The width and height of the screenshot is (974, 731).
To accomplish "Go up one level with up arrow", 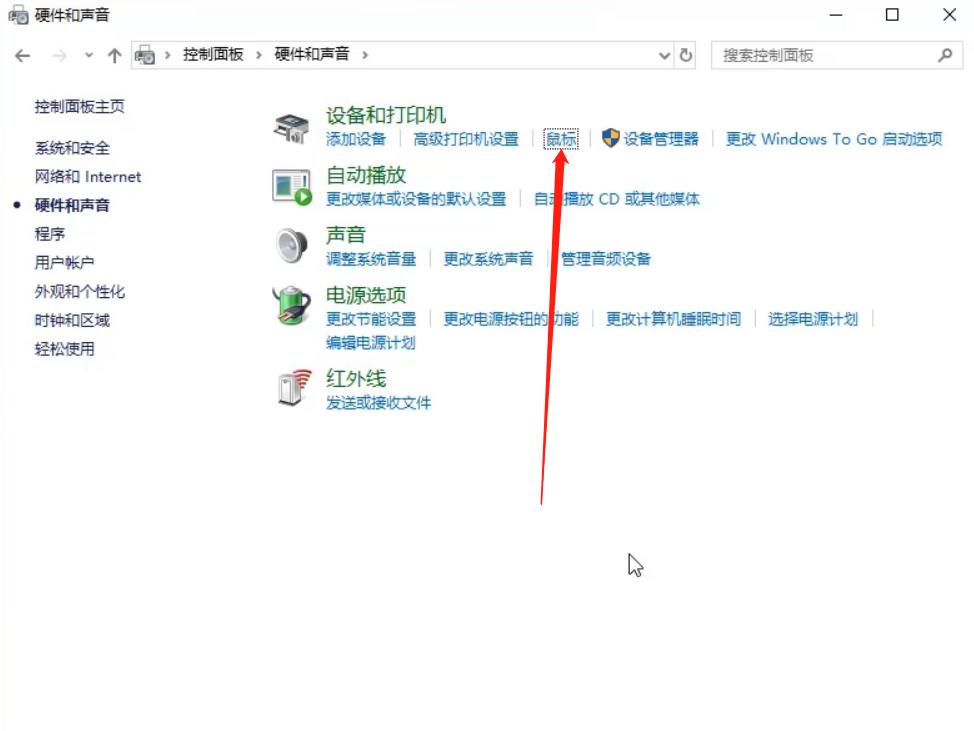I will tap(114, 56).
